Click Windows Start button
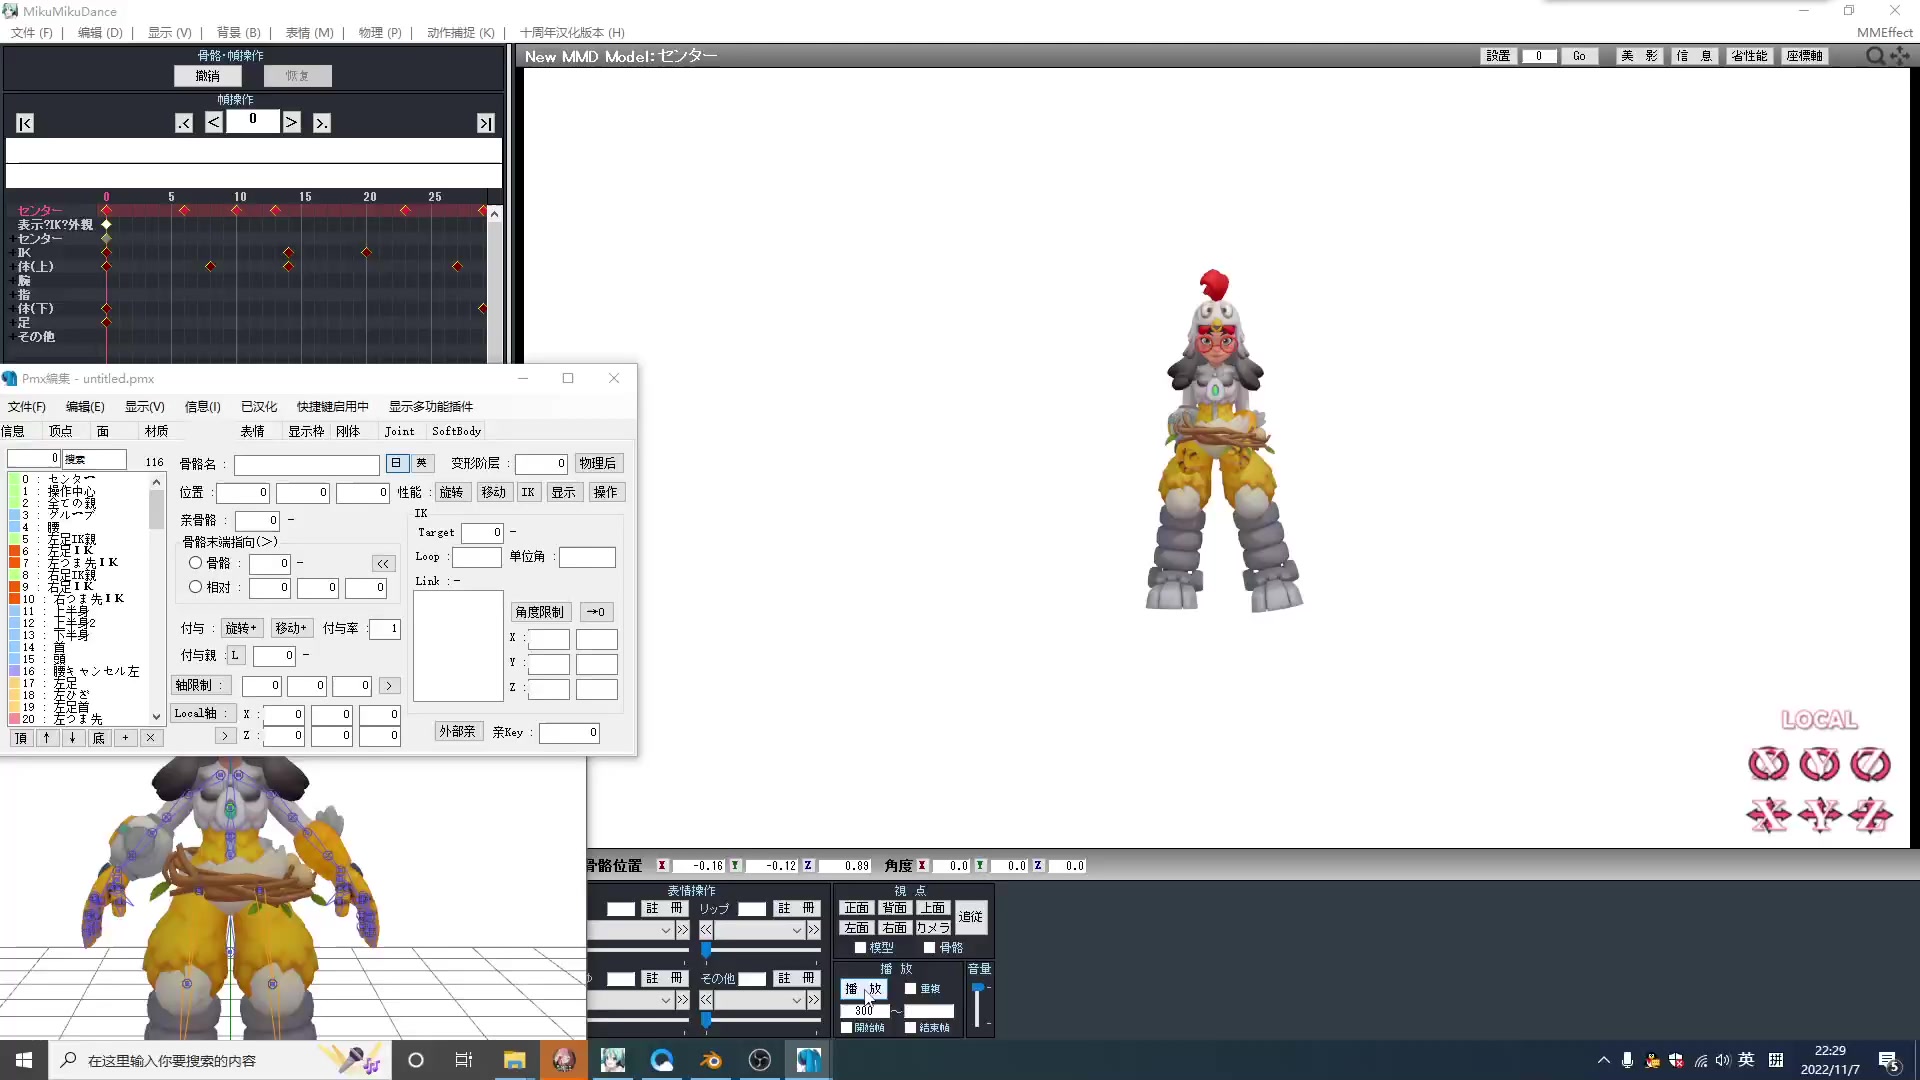This screenshot has width=1920, height=1080. click(x=24, y=1060)
